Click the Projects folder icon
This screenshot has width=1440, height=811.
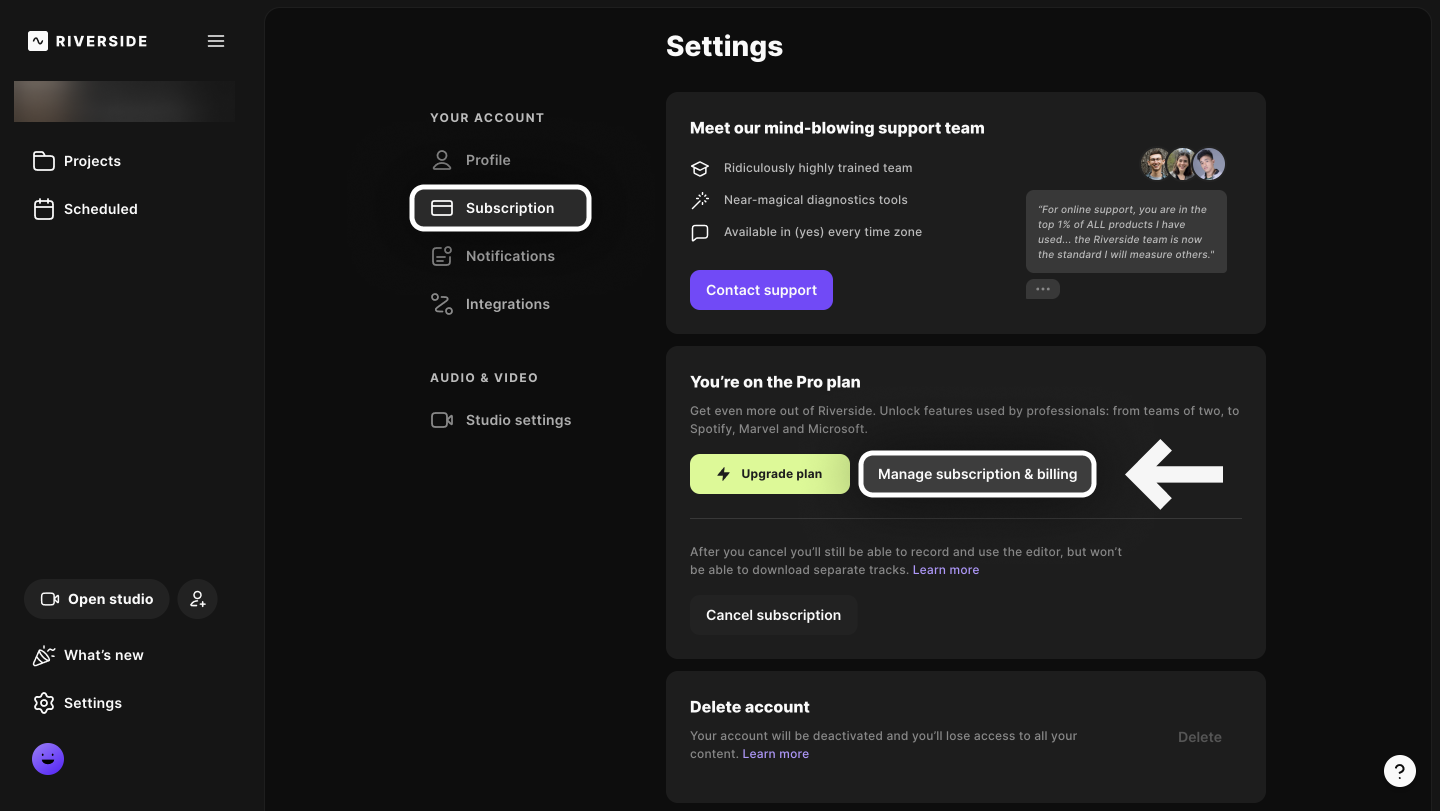44,160
